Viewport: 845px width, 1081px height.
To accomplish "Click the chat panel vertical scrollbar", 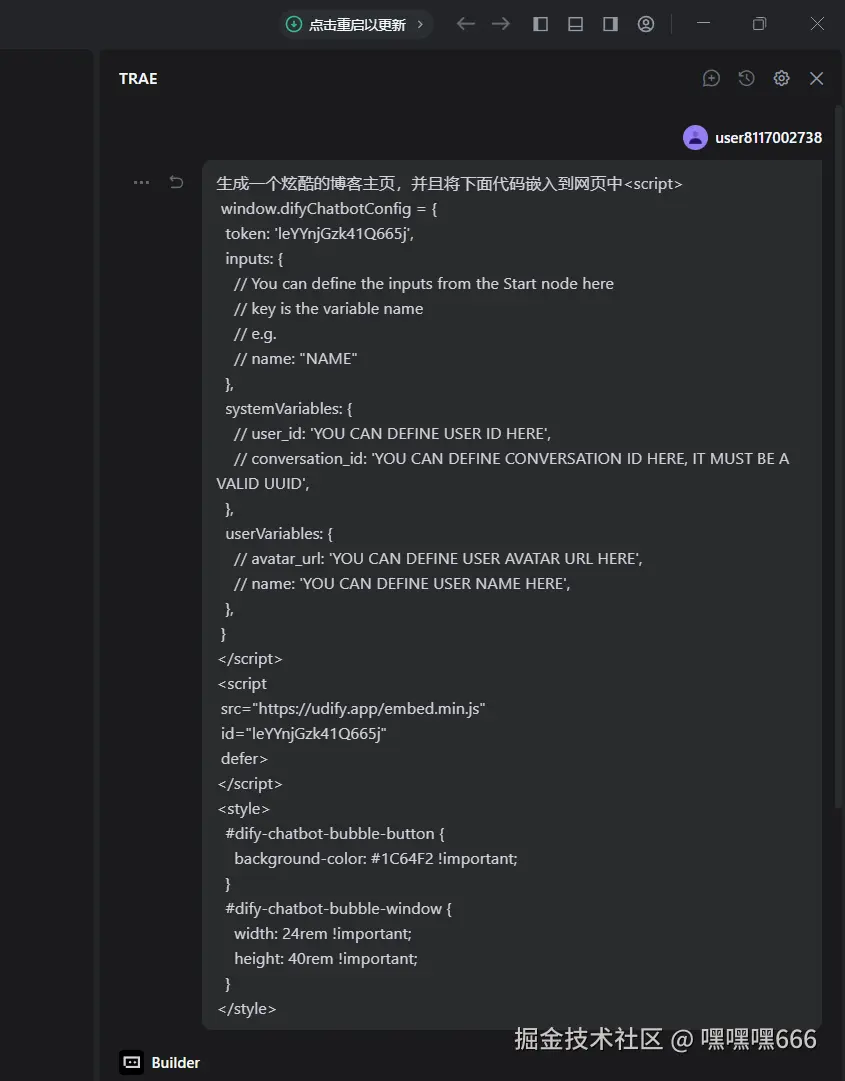I will [839, 448].
